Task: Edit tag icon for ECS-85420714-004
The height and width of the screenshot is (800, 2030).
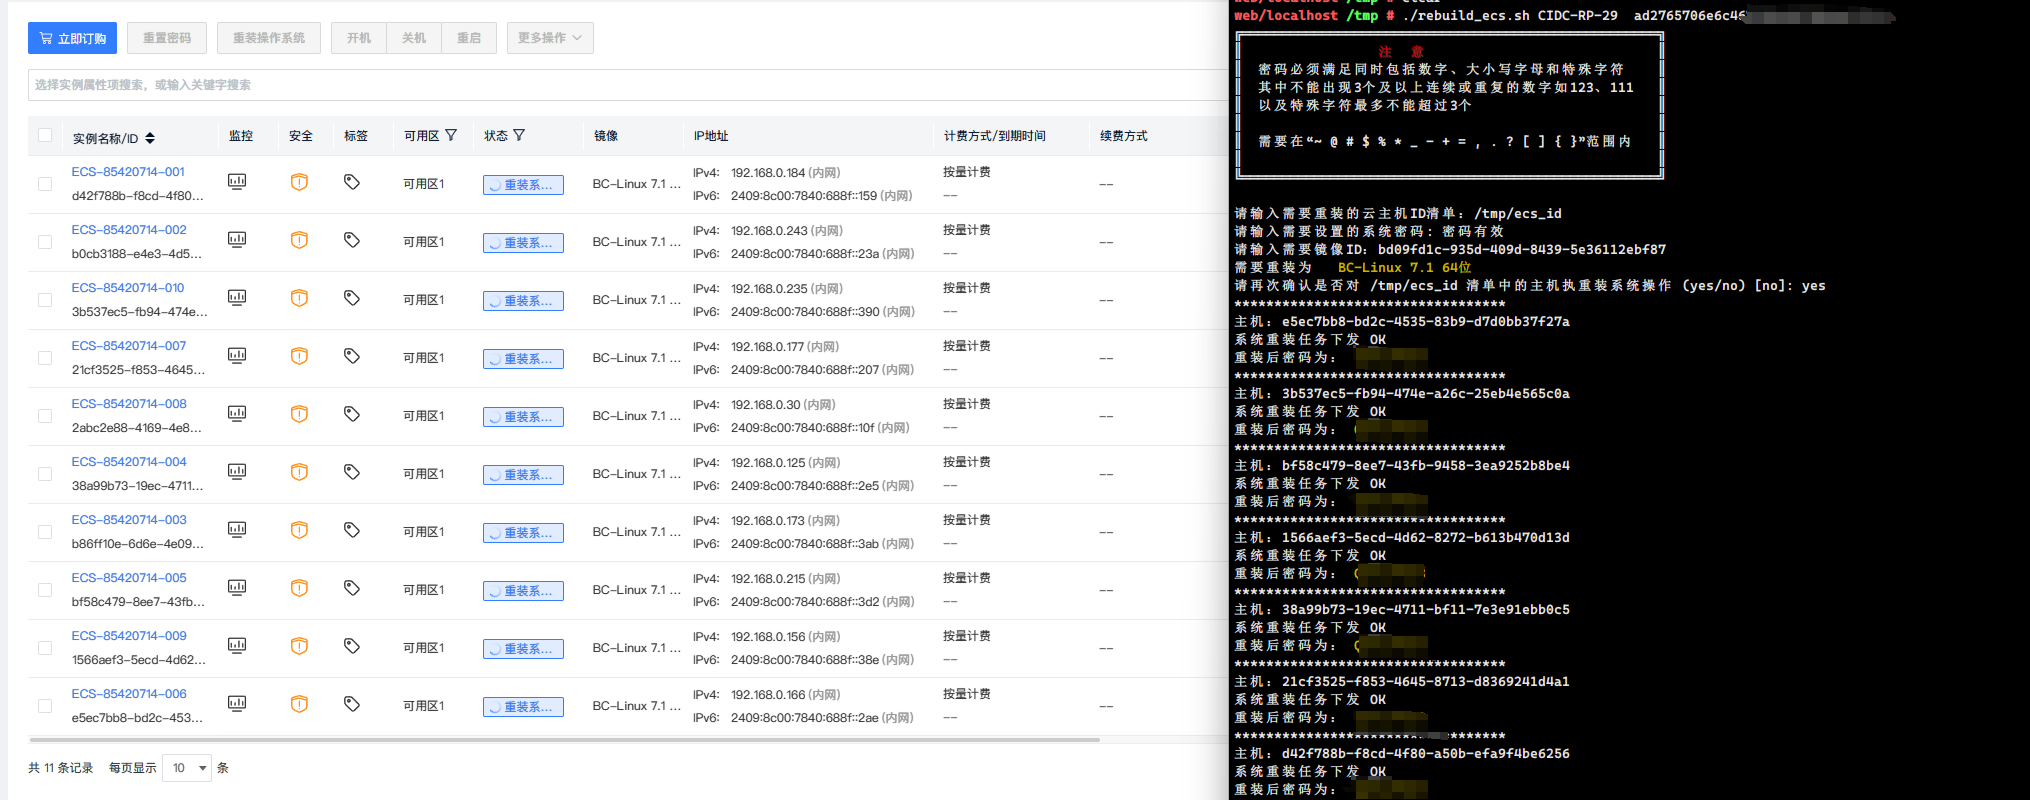Action: pyautogui.click(x=352, y=472)
